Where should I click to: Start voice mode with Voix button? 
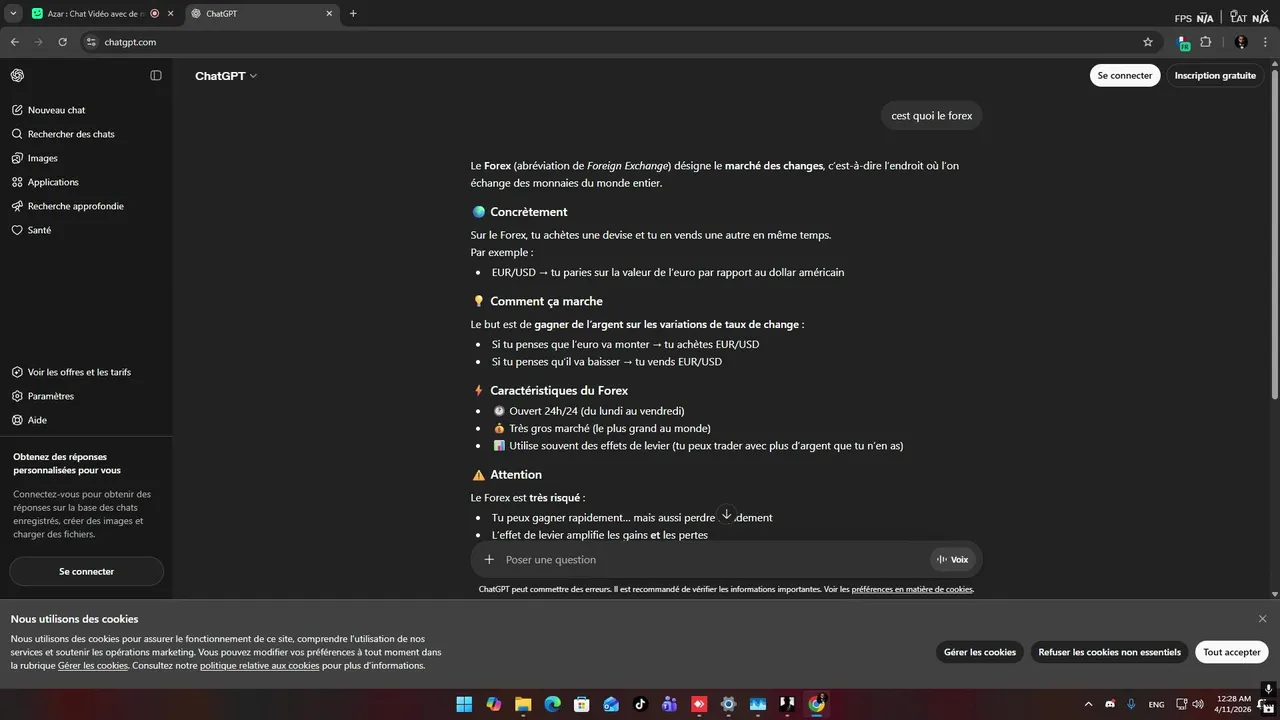[x=952, y=560]
